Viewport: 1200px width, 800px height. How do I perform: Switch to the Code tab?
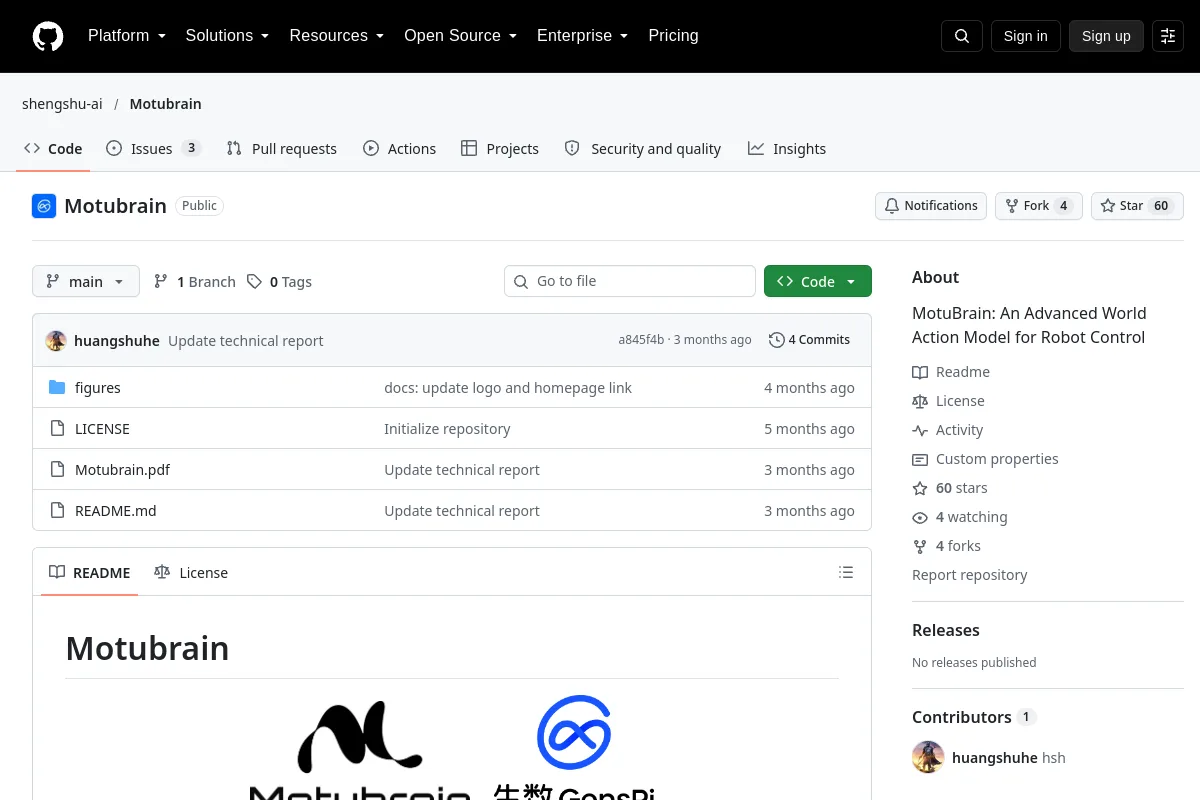click(x=53, y=149)
